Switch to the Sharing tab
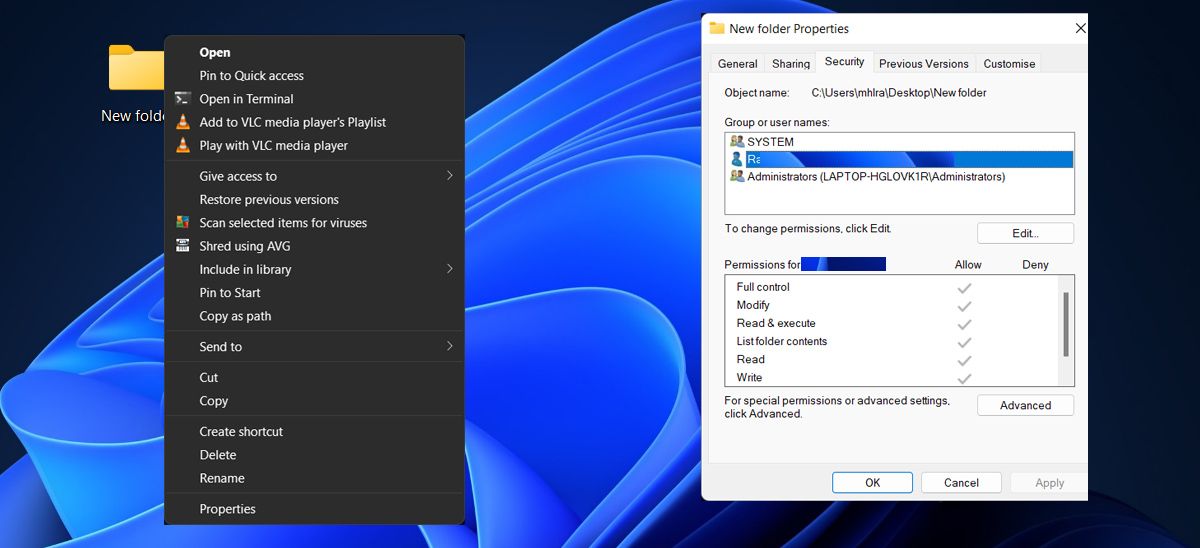Viewport: 1200px width, 548px height. 790,64
